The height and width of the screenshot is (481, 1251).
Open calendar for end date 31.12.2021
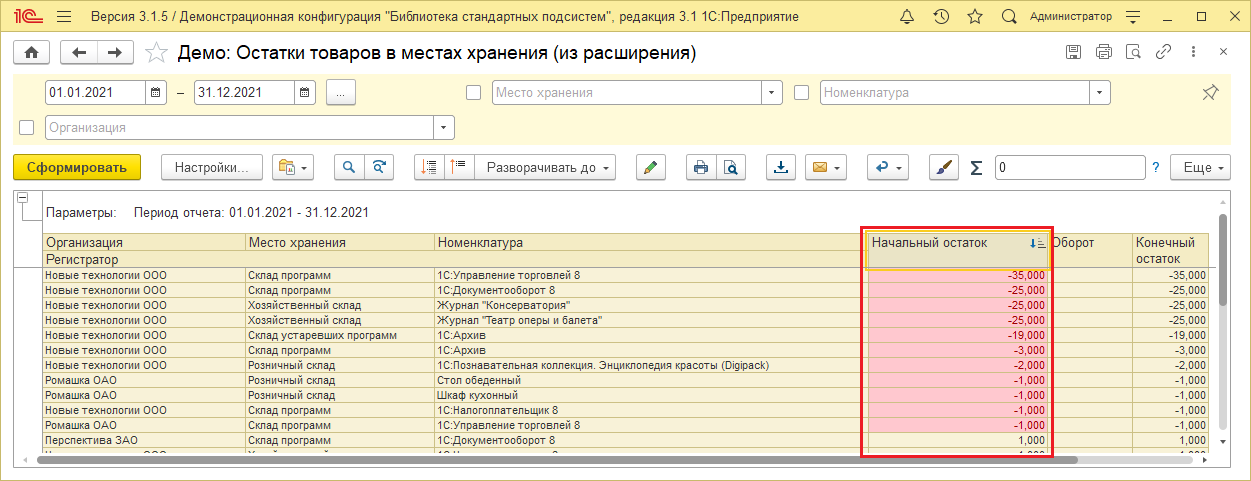(305, 92)
